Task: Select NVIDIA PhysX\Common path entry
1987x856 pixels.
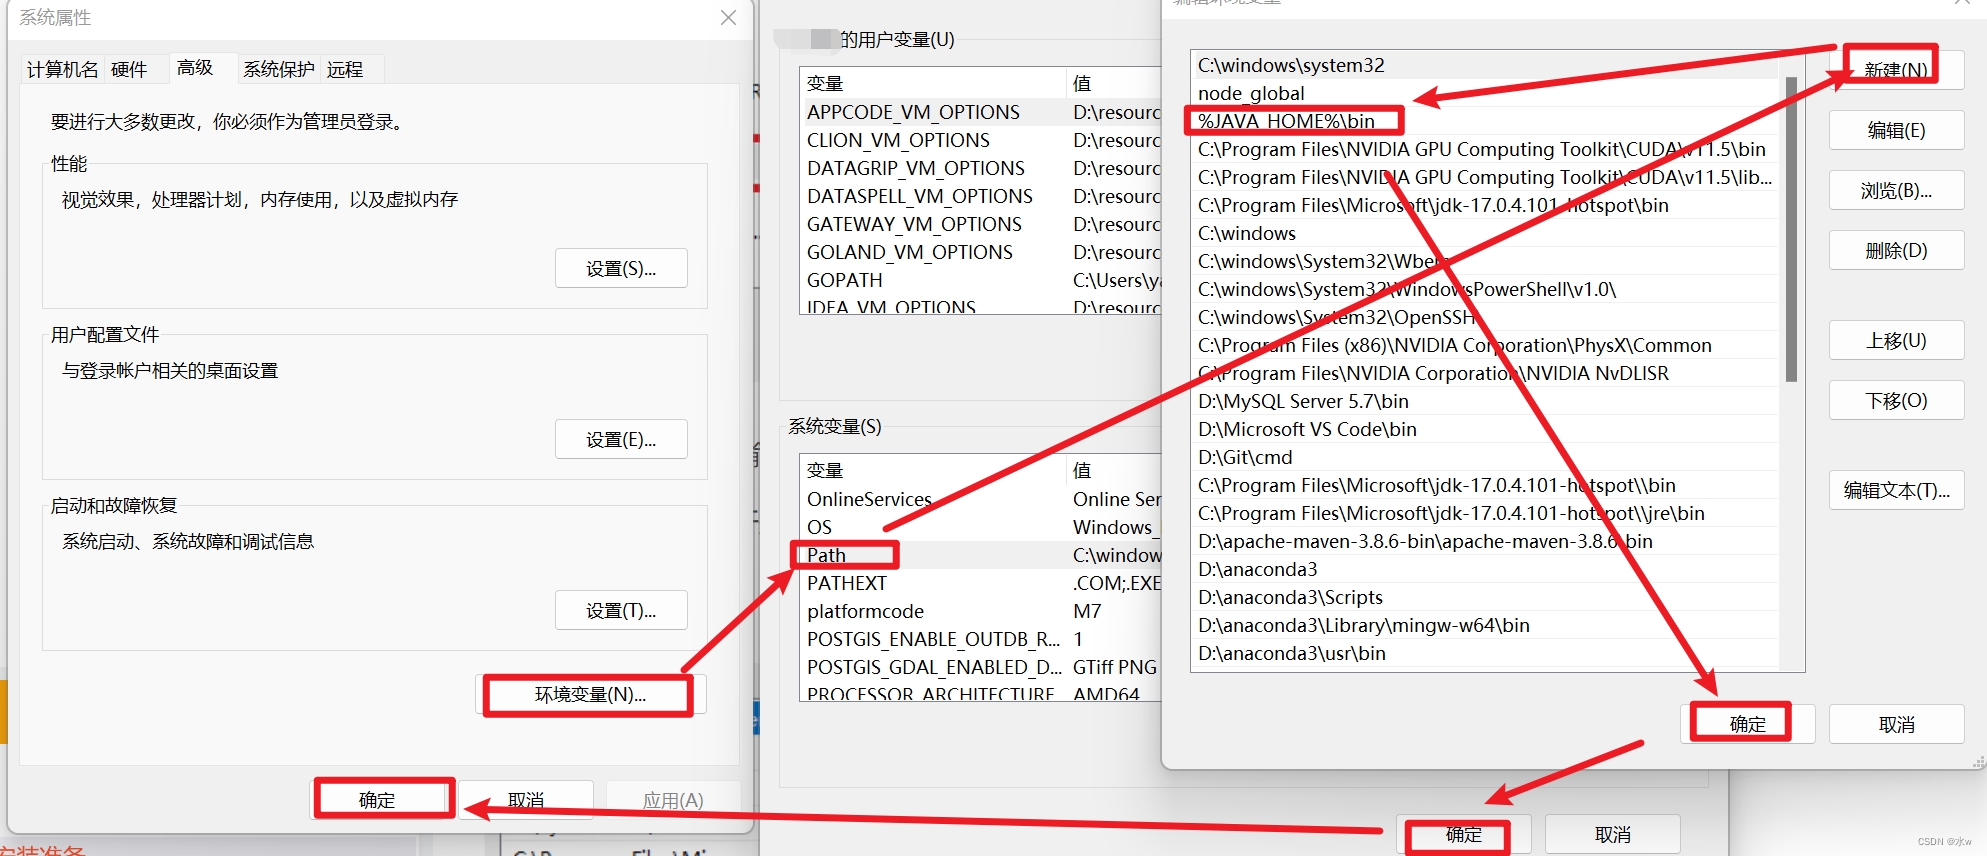Action: point(1487,345)
